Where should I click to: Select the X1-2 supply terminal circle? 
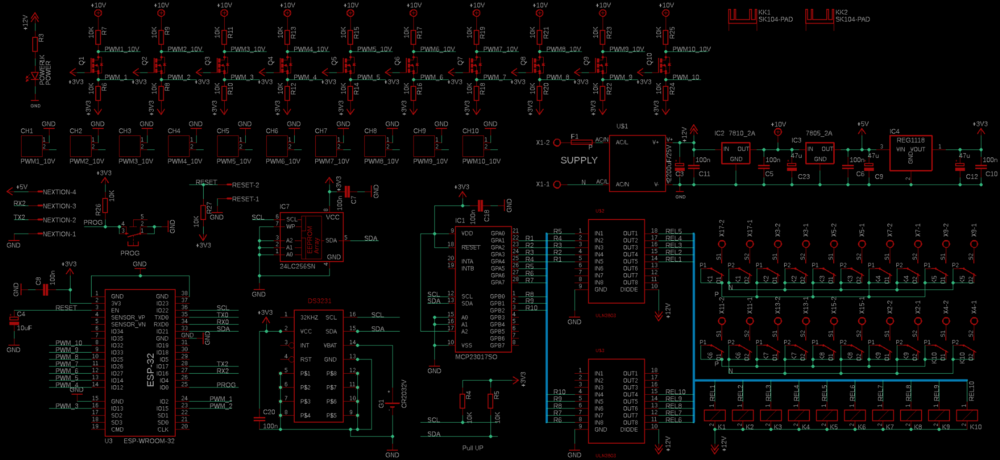(x=557, y=142)
